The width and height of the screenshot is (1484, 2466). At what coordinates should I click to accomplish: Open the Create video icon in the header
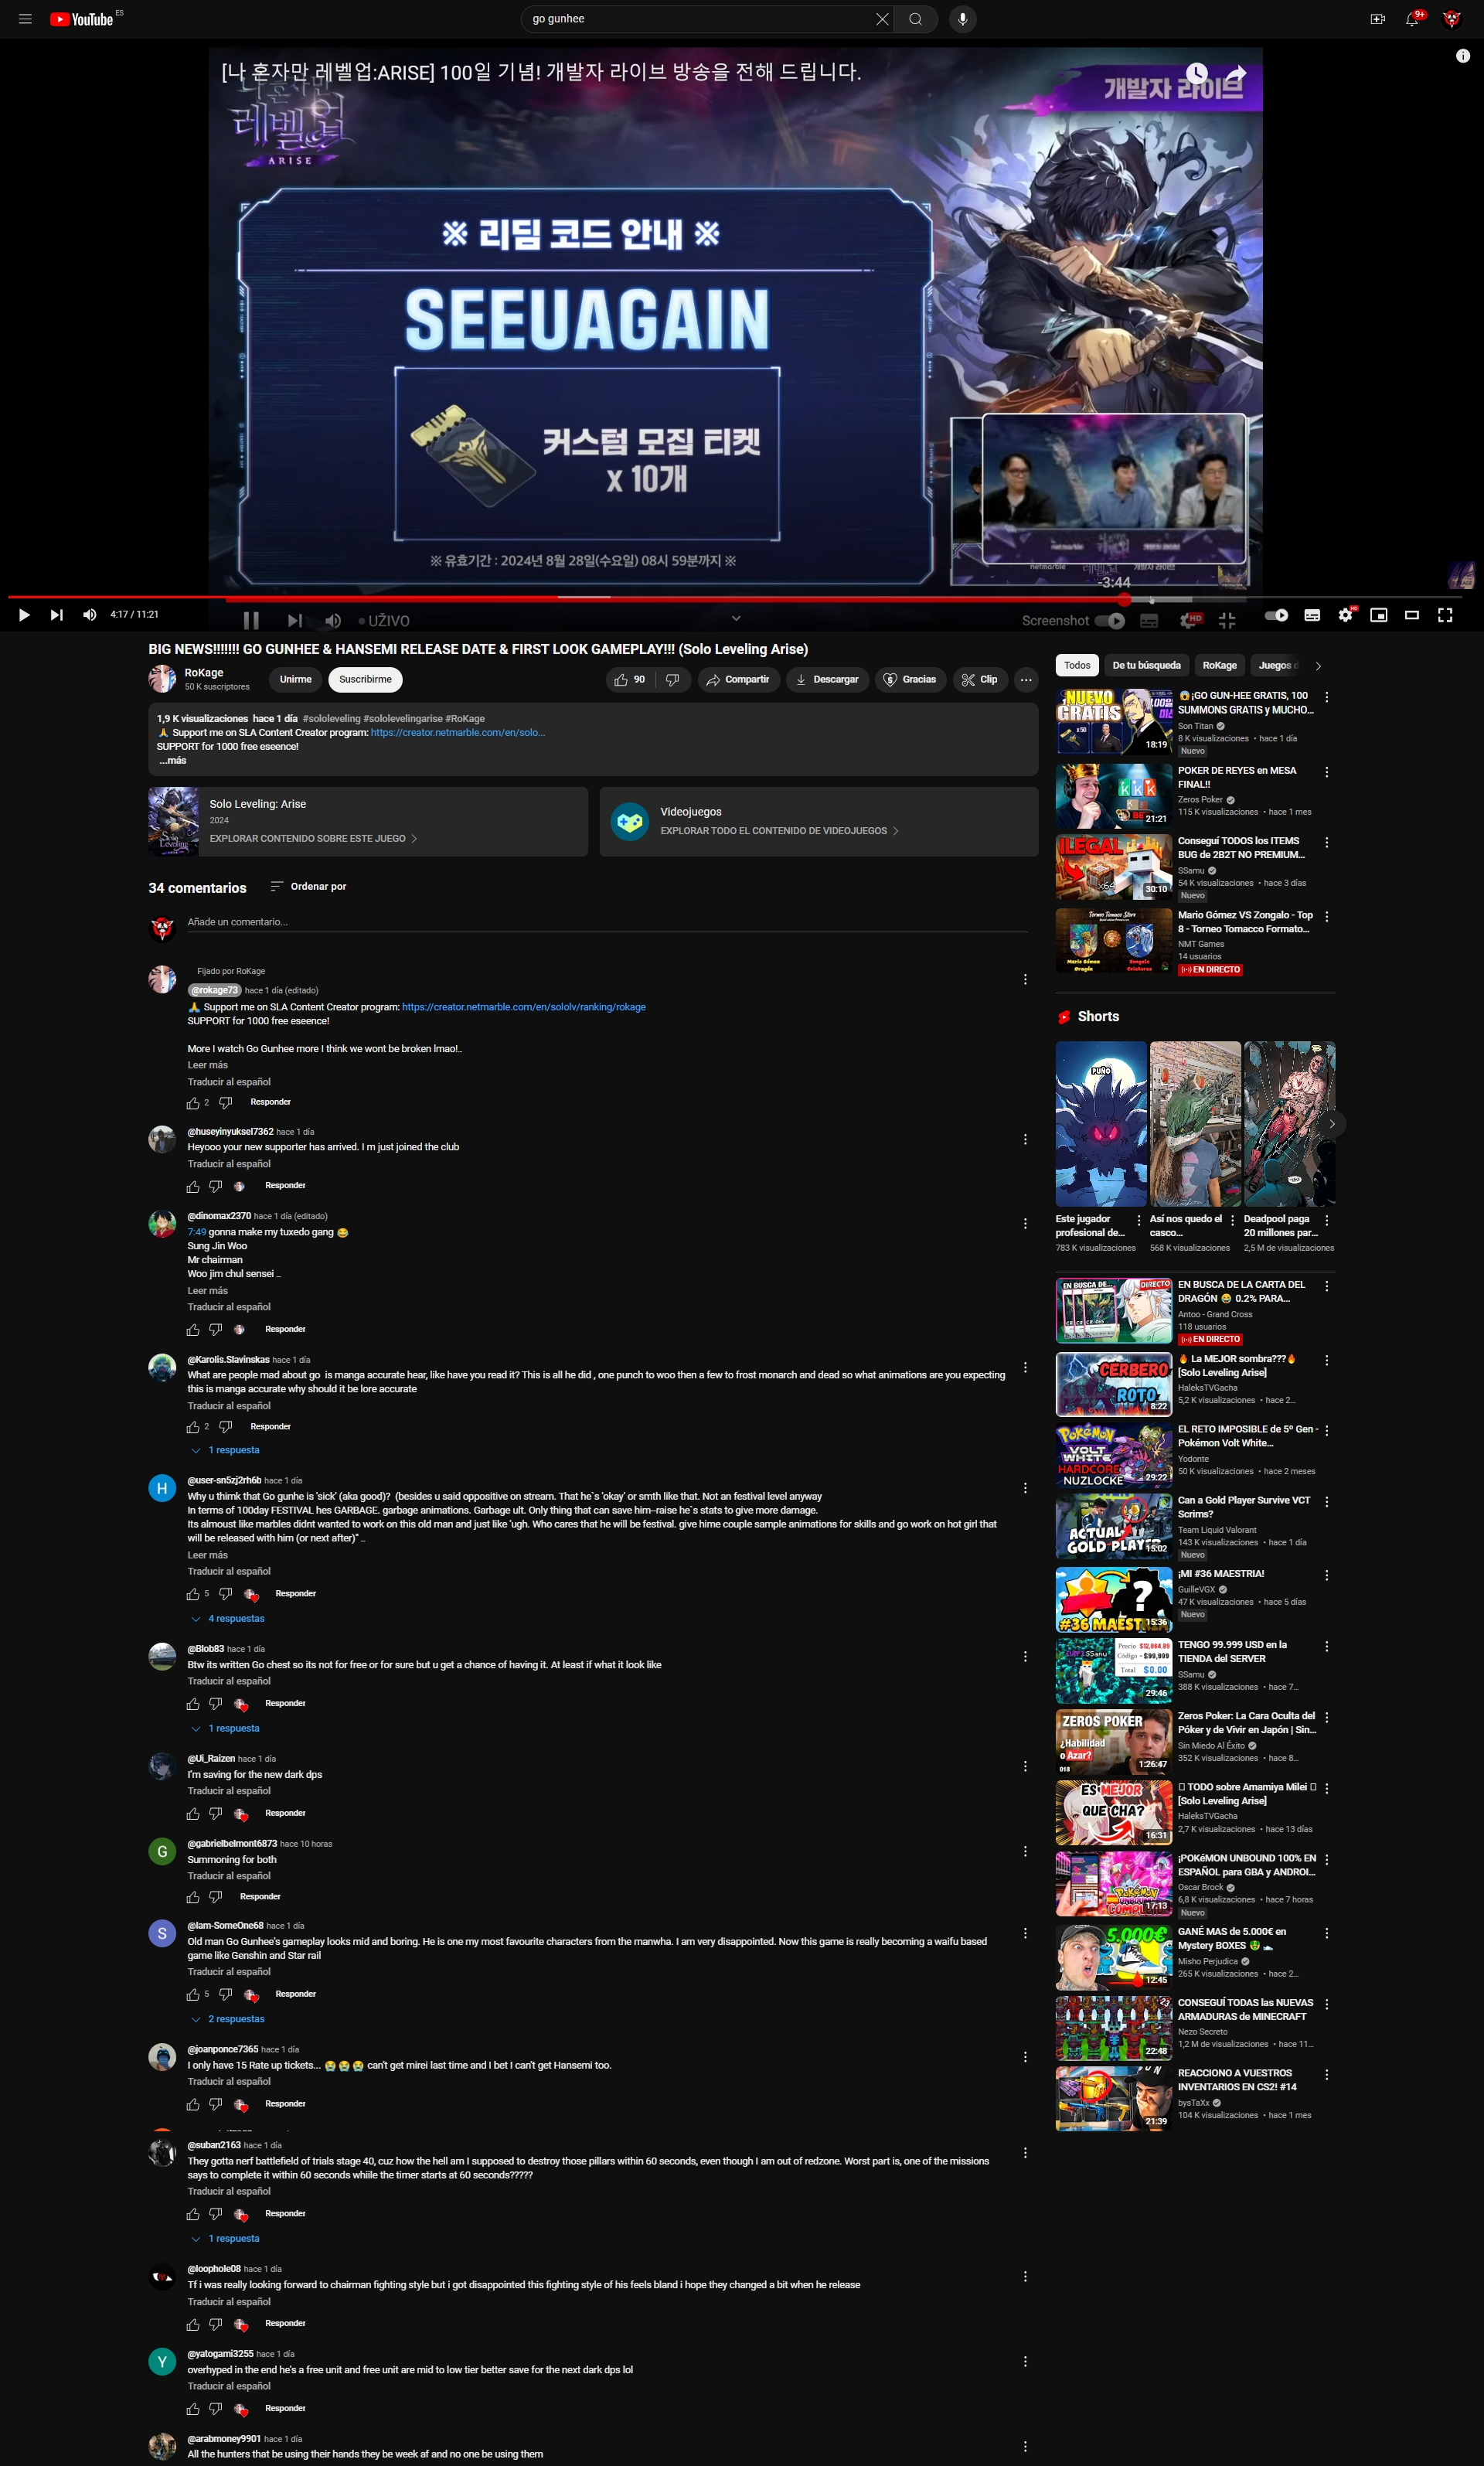pyautogui.click(x=1377, y=19)
